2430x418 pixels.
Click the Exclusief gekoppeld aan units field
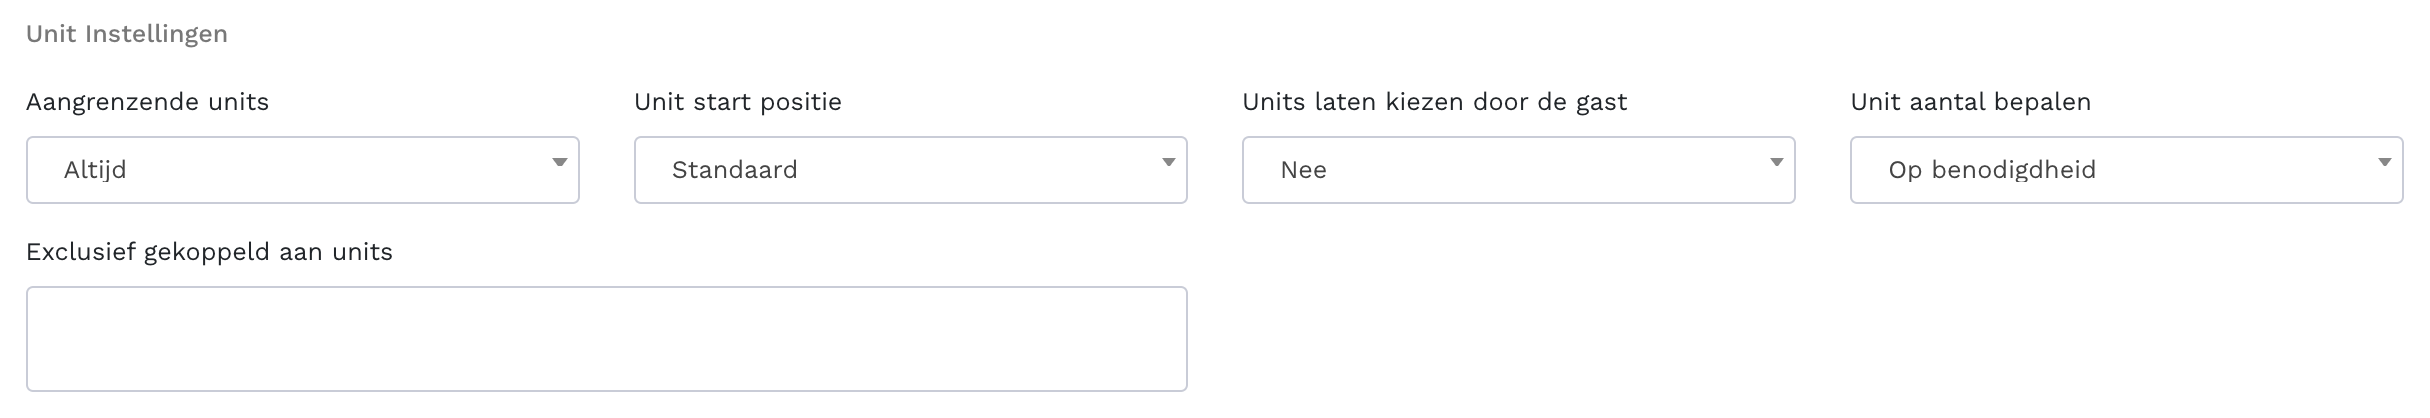point(606,339)
